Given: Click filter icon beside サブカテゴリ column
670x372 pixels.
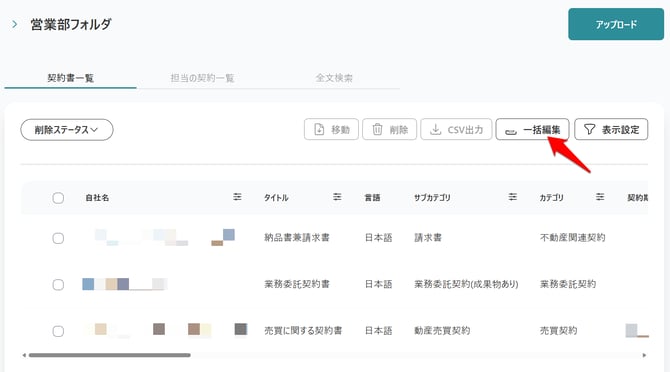Looking at the screenshot, I should [512, 197].
